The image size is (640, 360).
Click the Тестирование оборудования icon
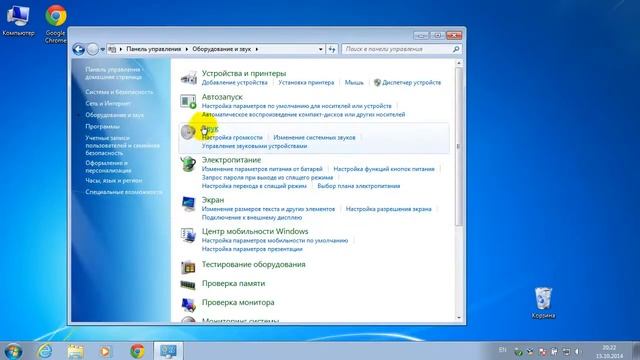[x=188, y=267]
